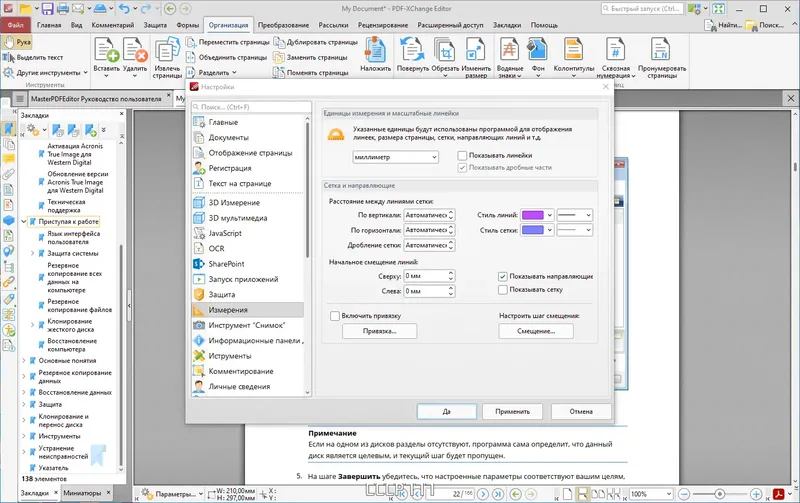Open the Файл menu
The image size is (800, 503).
pos(15,24)
